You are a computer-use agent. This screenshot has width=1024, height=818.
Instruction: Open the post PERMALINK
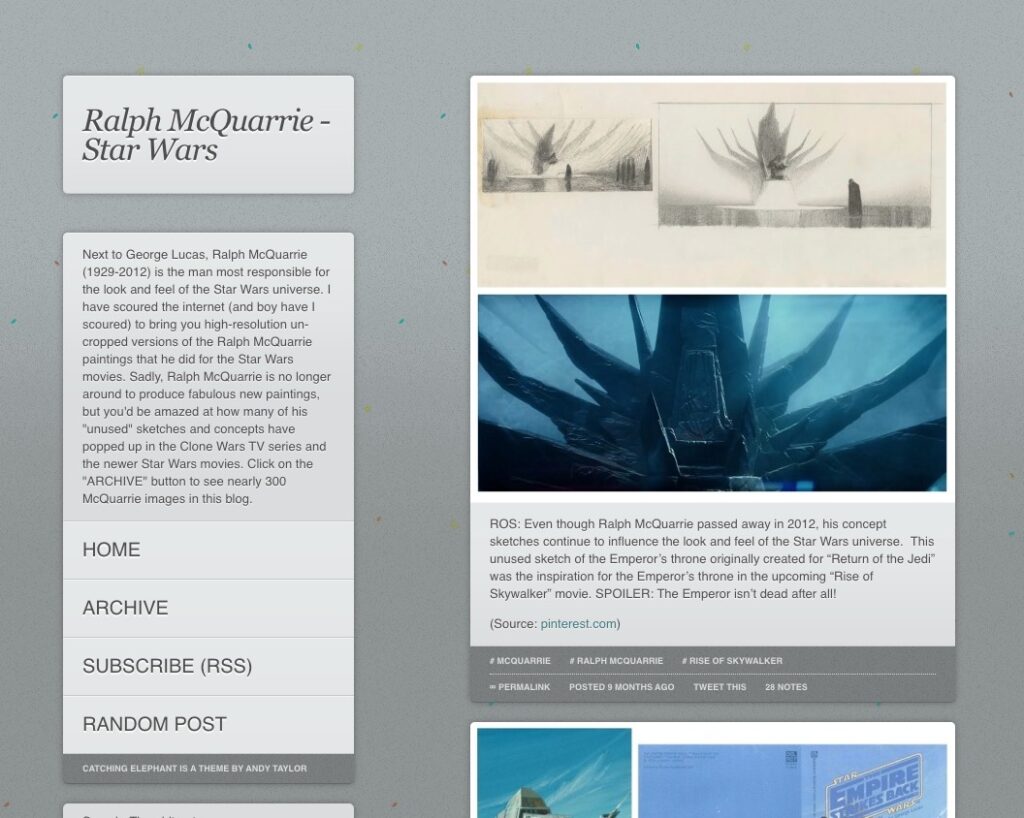coord(520,687)
